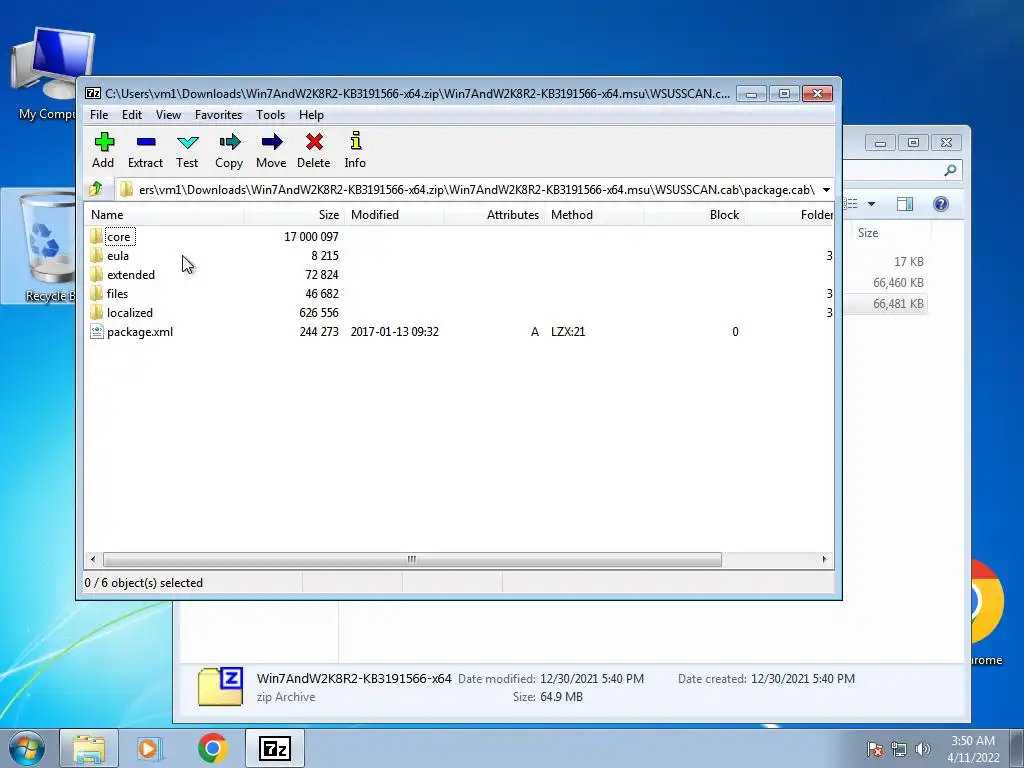Viewport: 1024px width, 768px height.
Task: Sort by the Name column header
Action: (x=165, y=215)
